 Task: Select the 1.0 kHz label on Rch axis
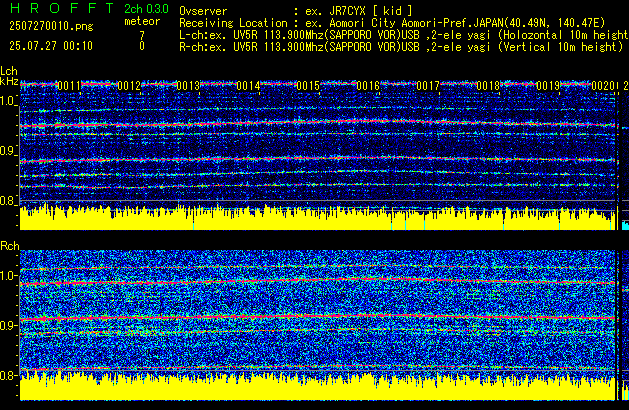pyautogui.click(x=8, y=276)
